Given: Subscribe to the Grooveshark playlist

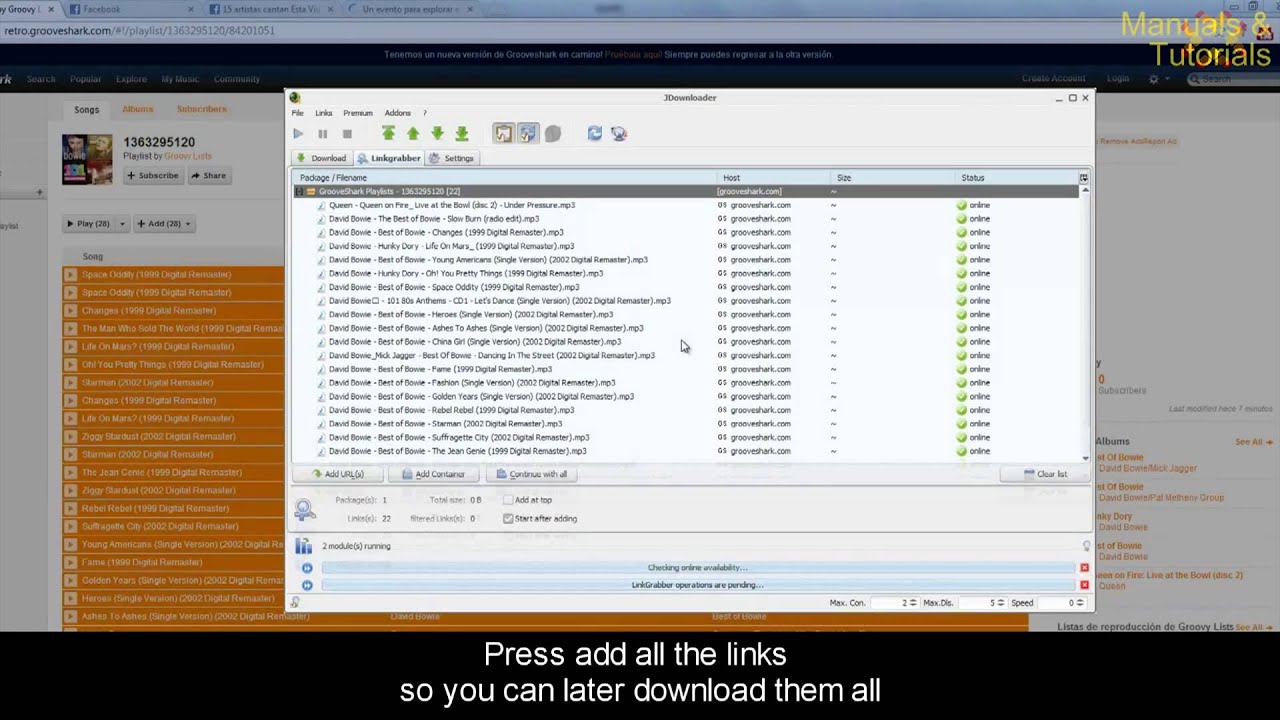Looking at the screenshot, I should coord(153,175).
